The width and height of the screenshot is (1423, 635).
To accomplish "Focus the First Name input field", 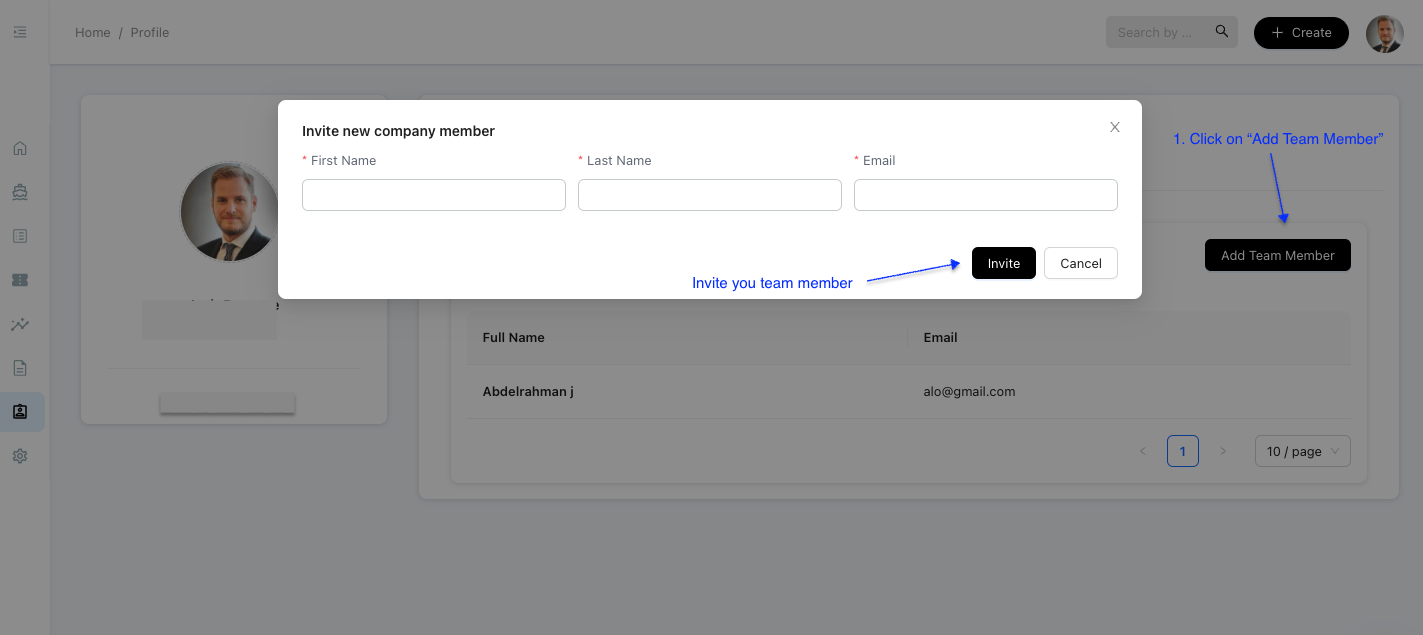I will pos(434,195).
